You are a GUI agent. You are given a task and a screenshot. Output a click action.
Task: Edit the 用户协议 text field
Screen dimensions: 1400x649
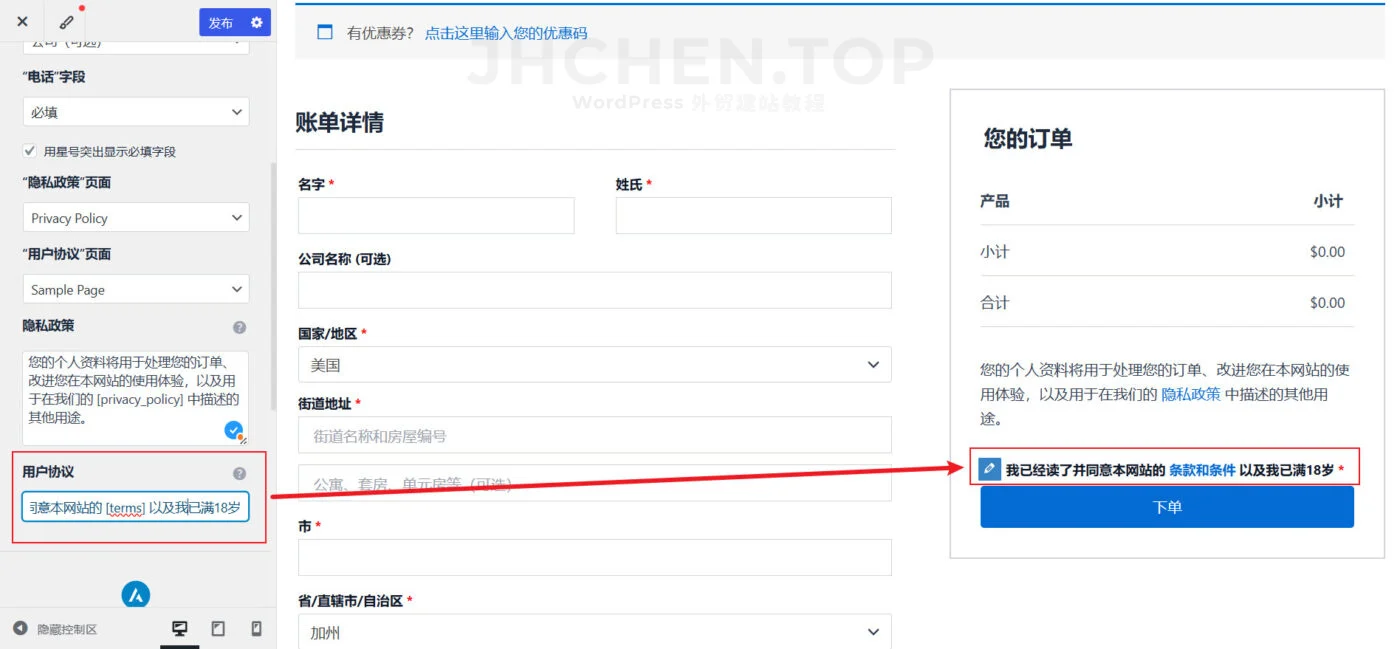(136, 508)
